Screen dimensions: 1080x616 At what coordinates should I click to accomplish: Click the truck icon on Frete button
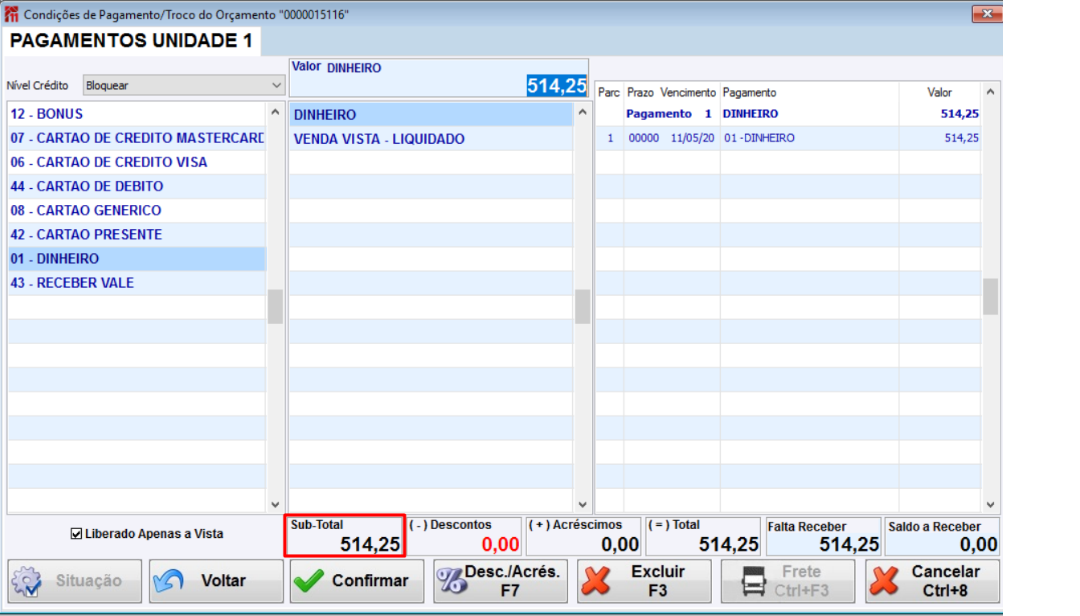point(754,582)
